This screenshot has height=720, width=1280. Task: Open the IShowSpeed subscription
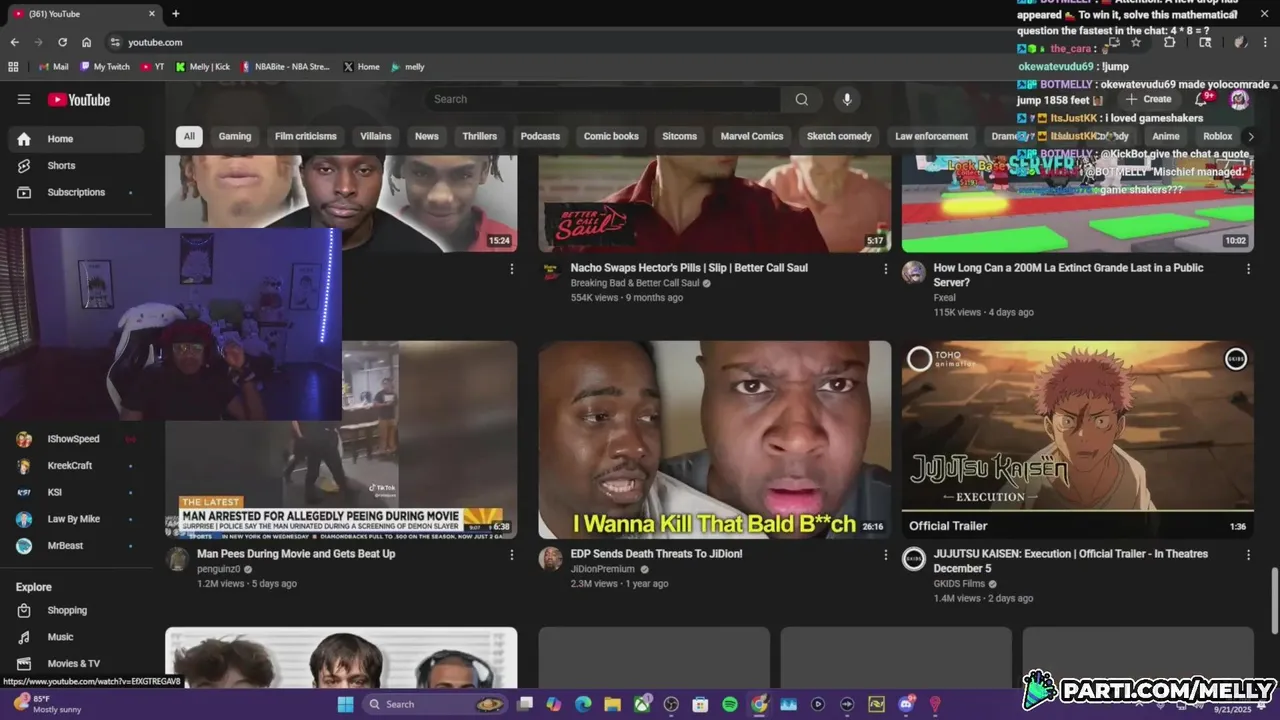(75, 439)
